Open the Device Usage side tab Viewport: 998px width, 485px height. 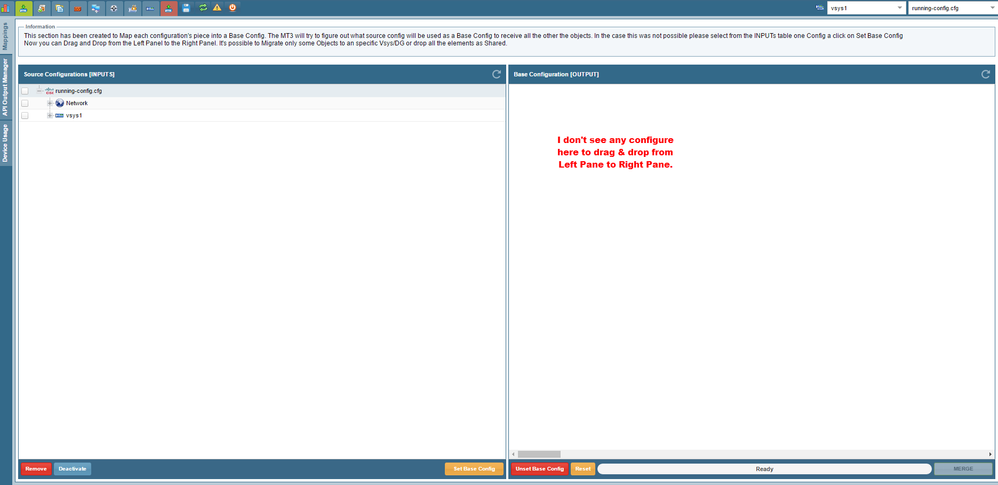coord(6,143)
